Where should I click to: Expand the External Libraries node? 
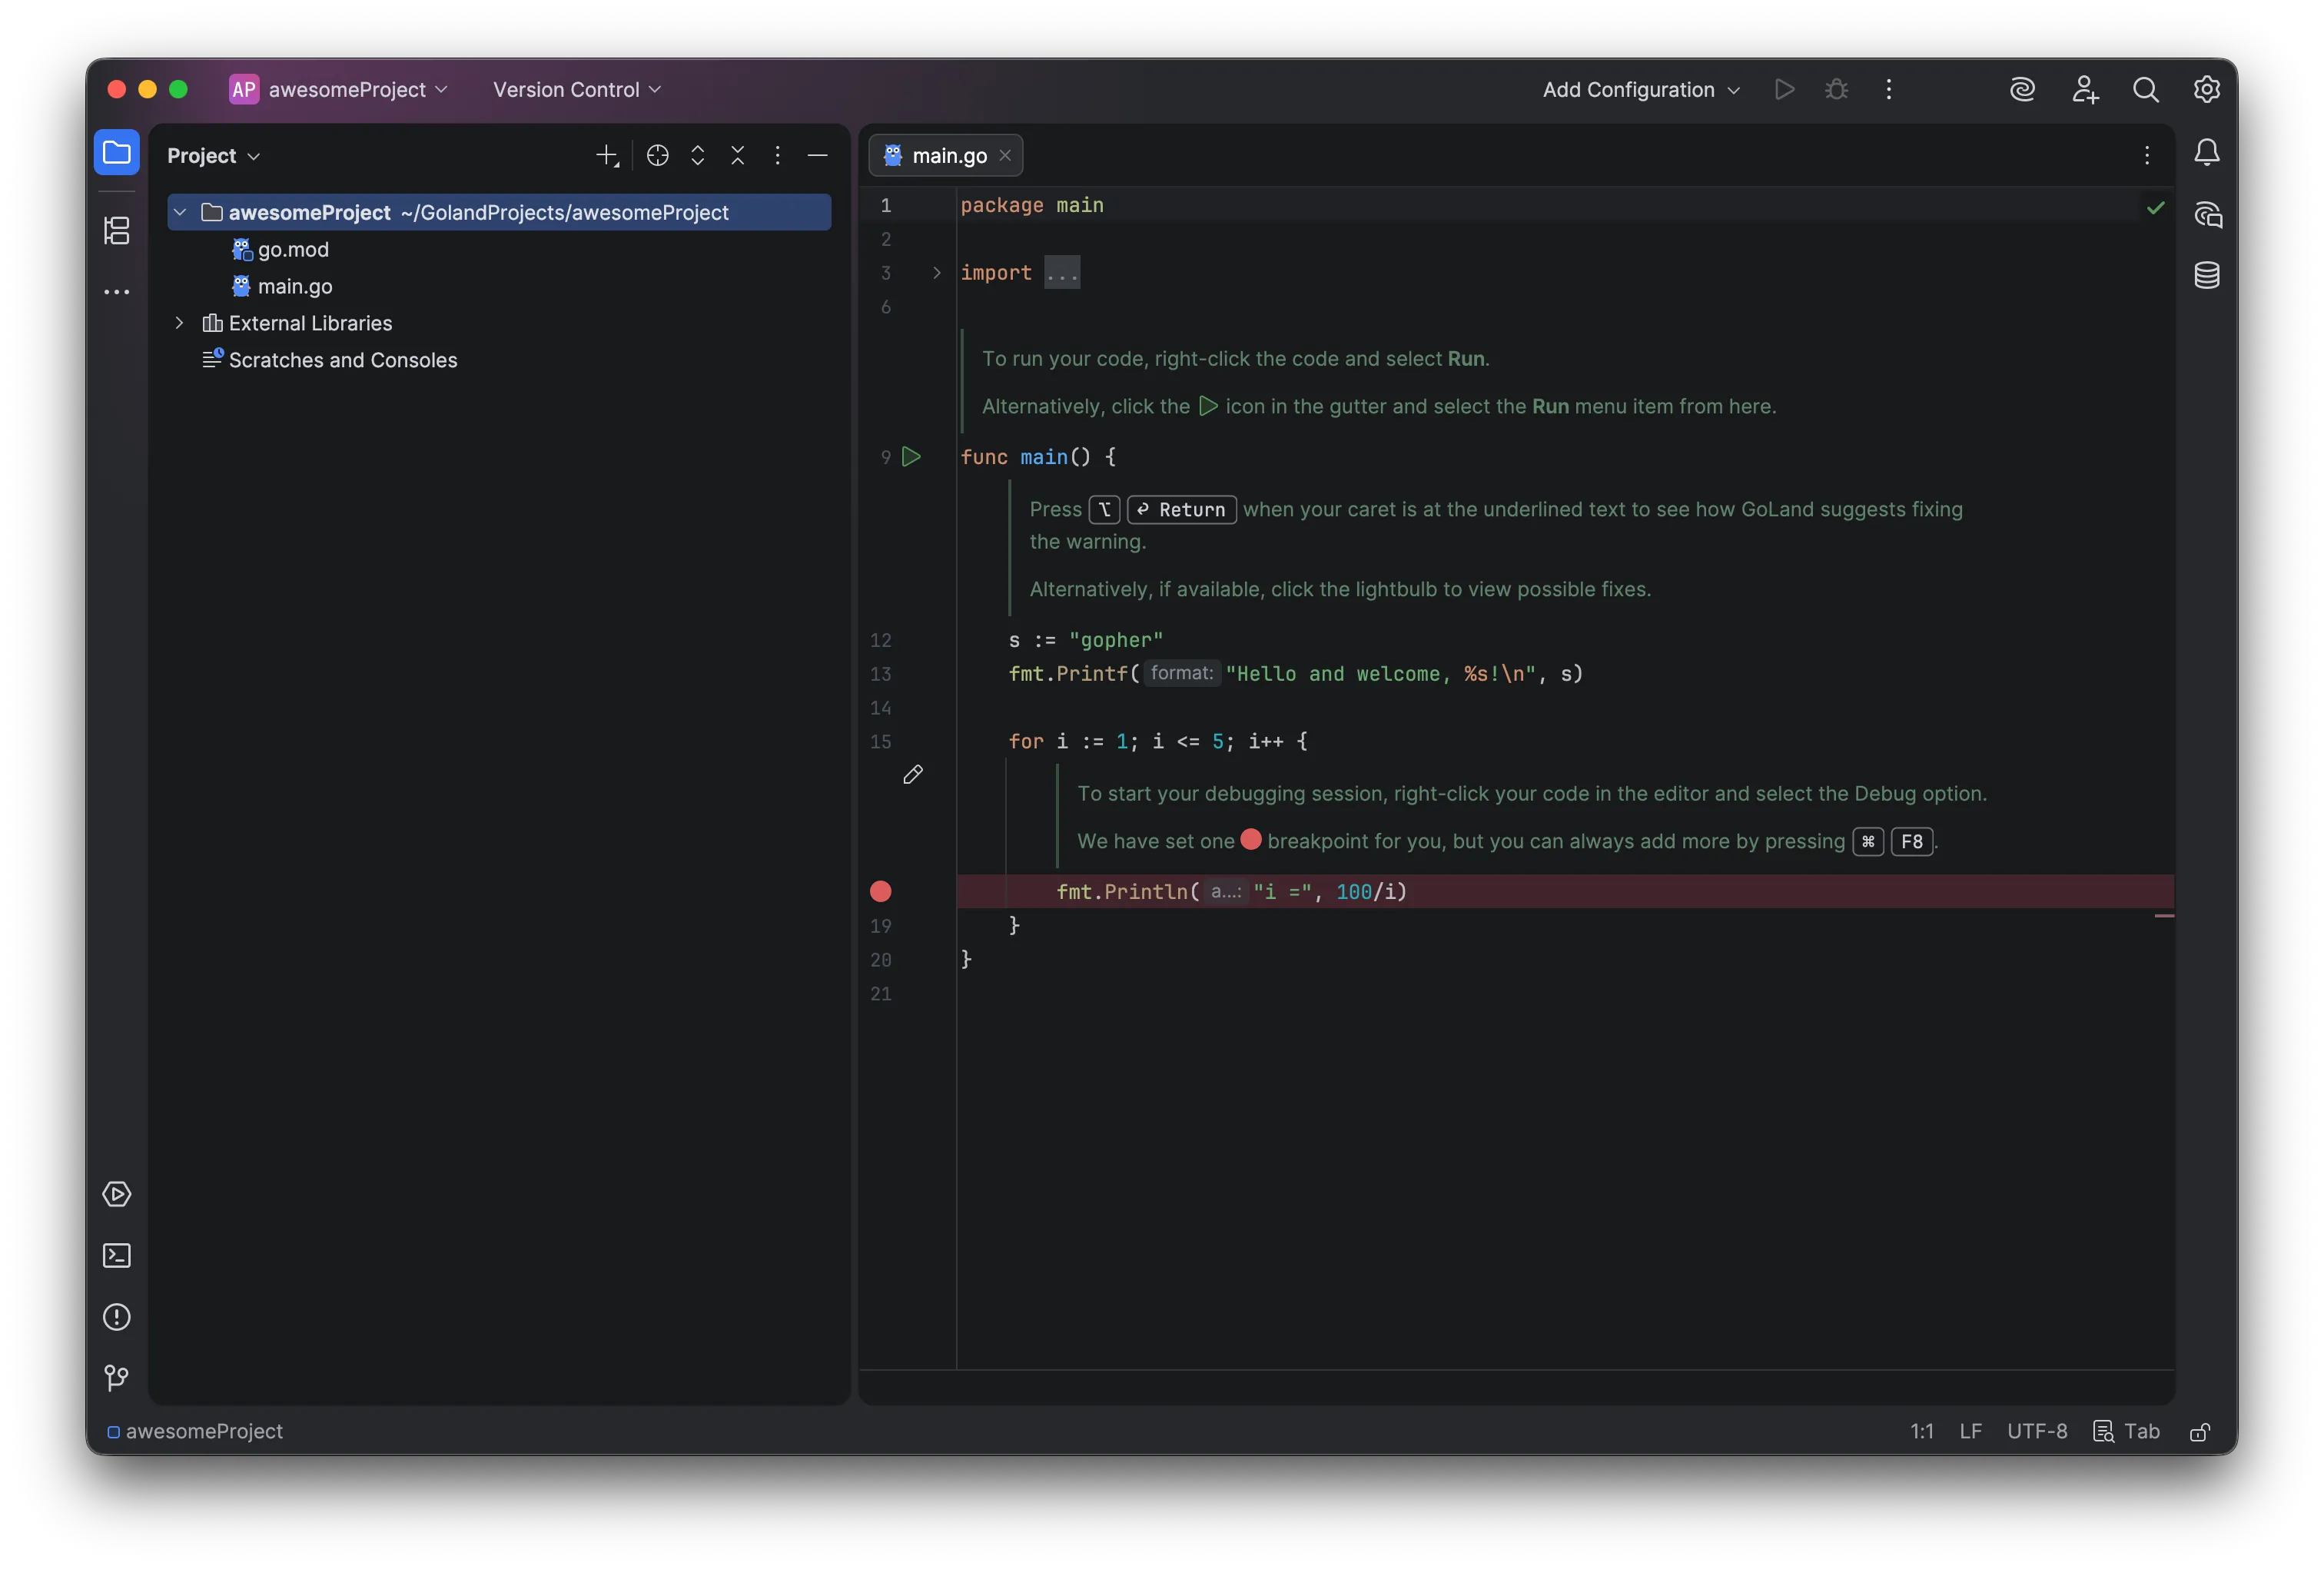coord(179,323)
